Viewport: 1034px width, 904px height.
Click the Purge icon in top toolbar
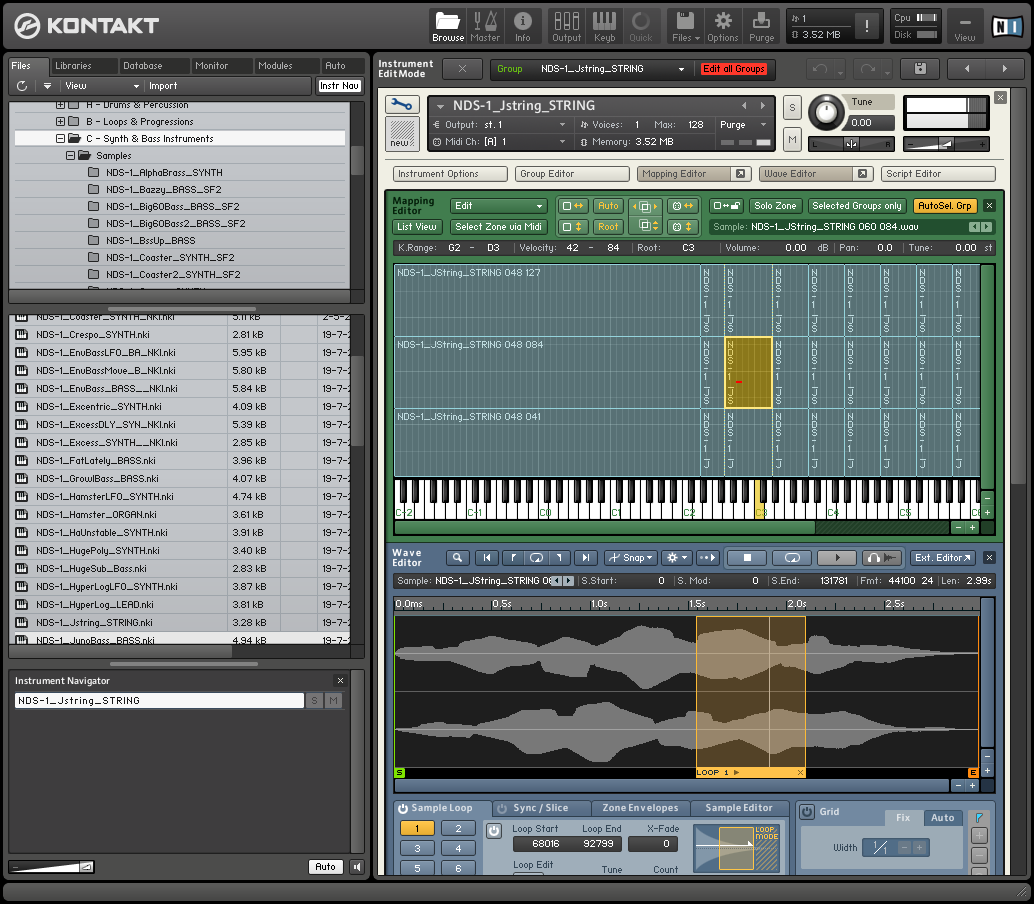pyautogui.click(x=761, y=26)
